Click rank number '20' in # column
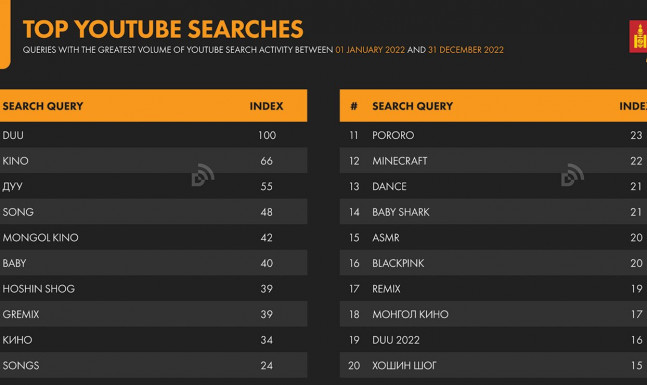Viewport: 647px width, 385px height. pos(354,365)
